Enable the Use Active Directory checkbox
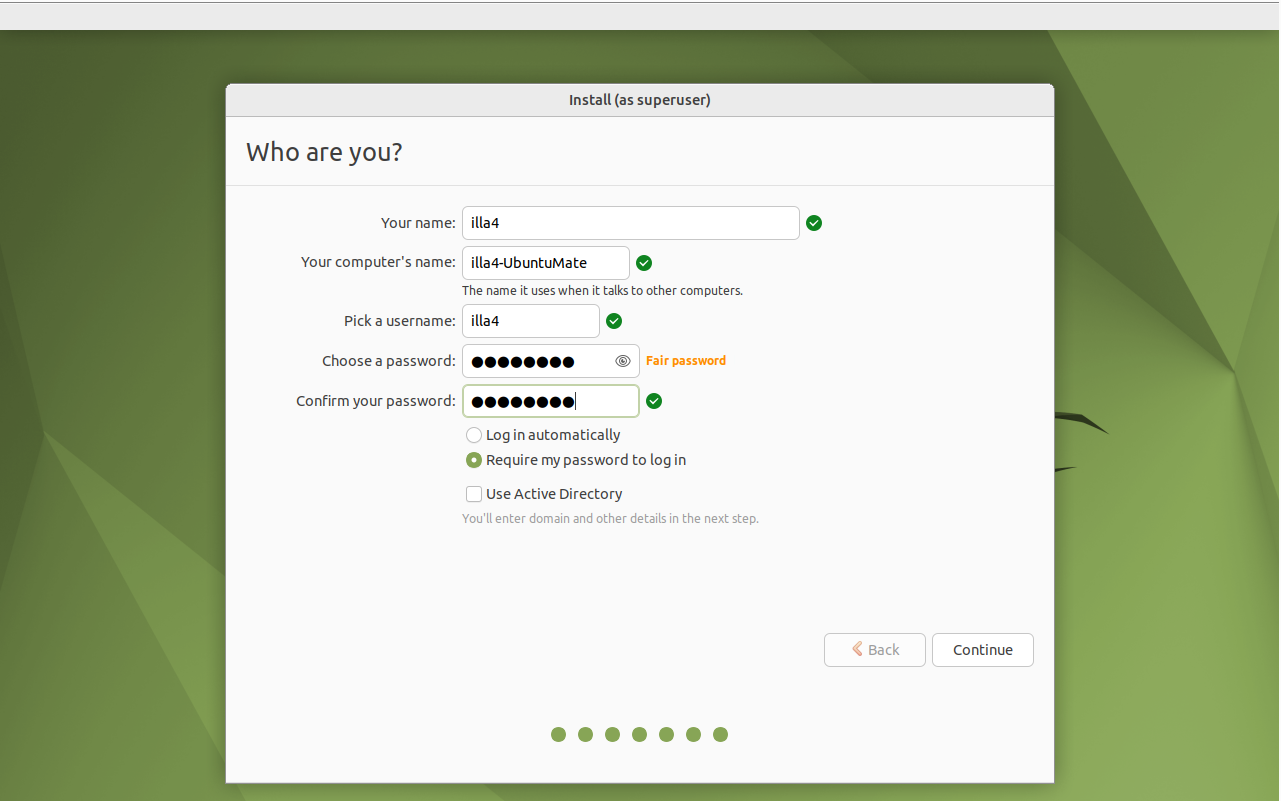1281x801 pixels. (474, 494)
